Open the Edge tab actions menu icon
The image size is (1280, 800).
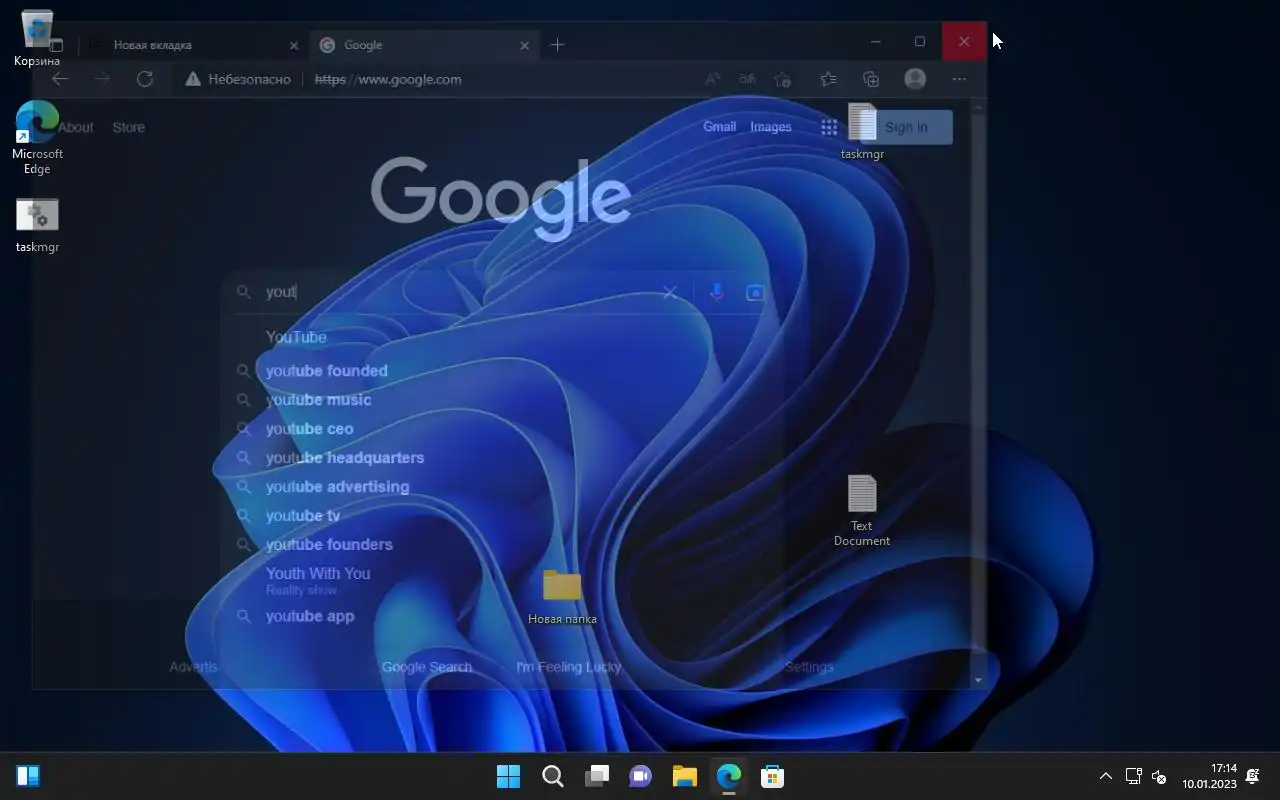[x=56, y=45]
